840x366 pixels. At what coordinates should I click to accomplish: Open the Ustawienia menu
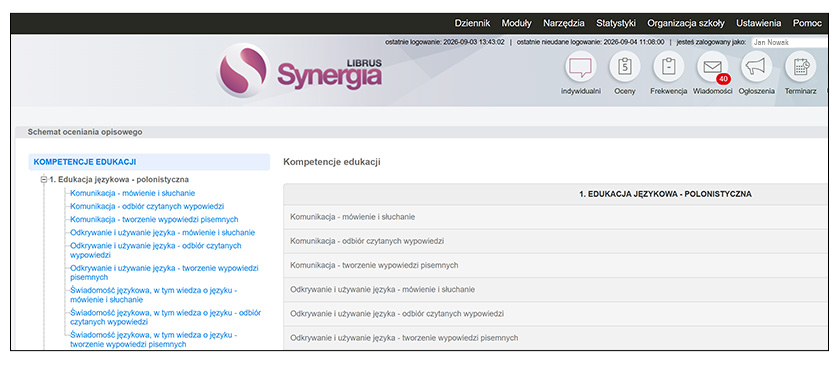pyautogui.click(x=759, y=24)
